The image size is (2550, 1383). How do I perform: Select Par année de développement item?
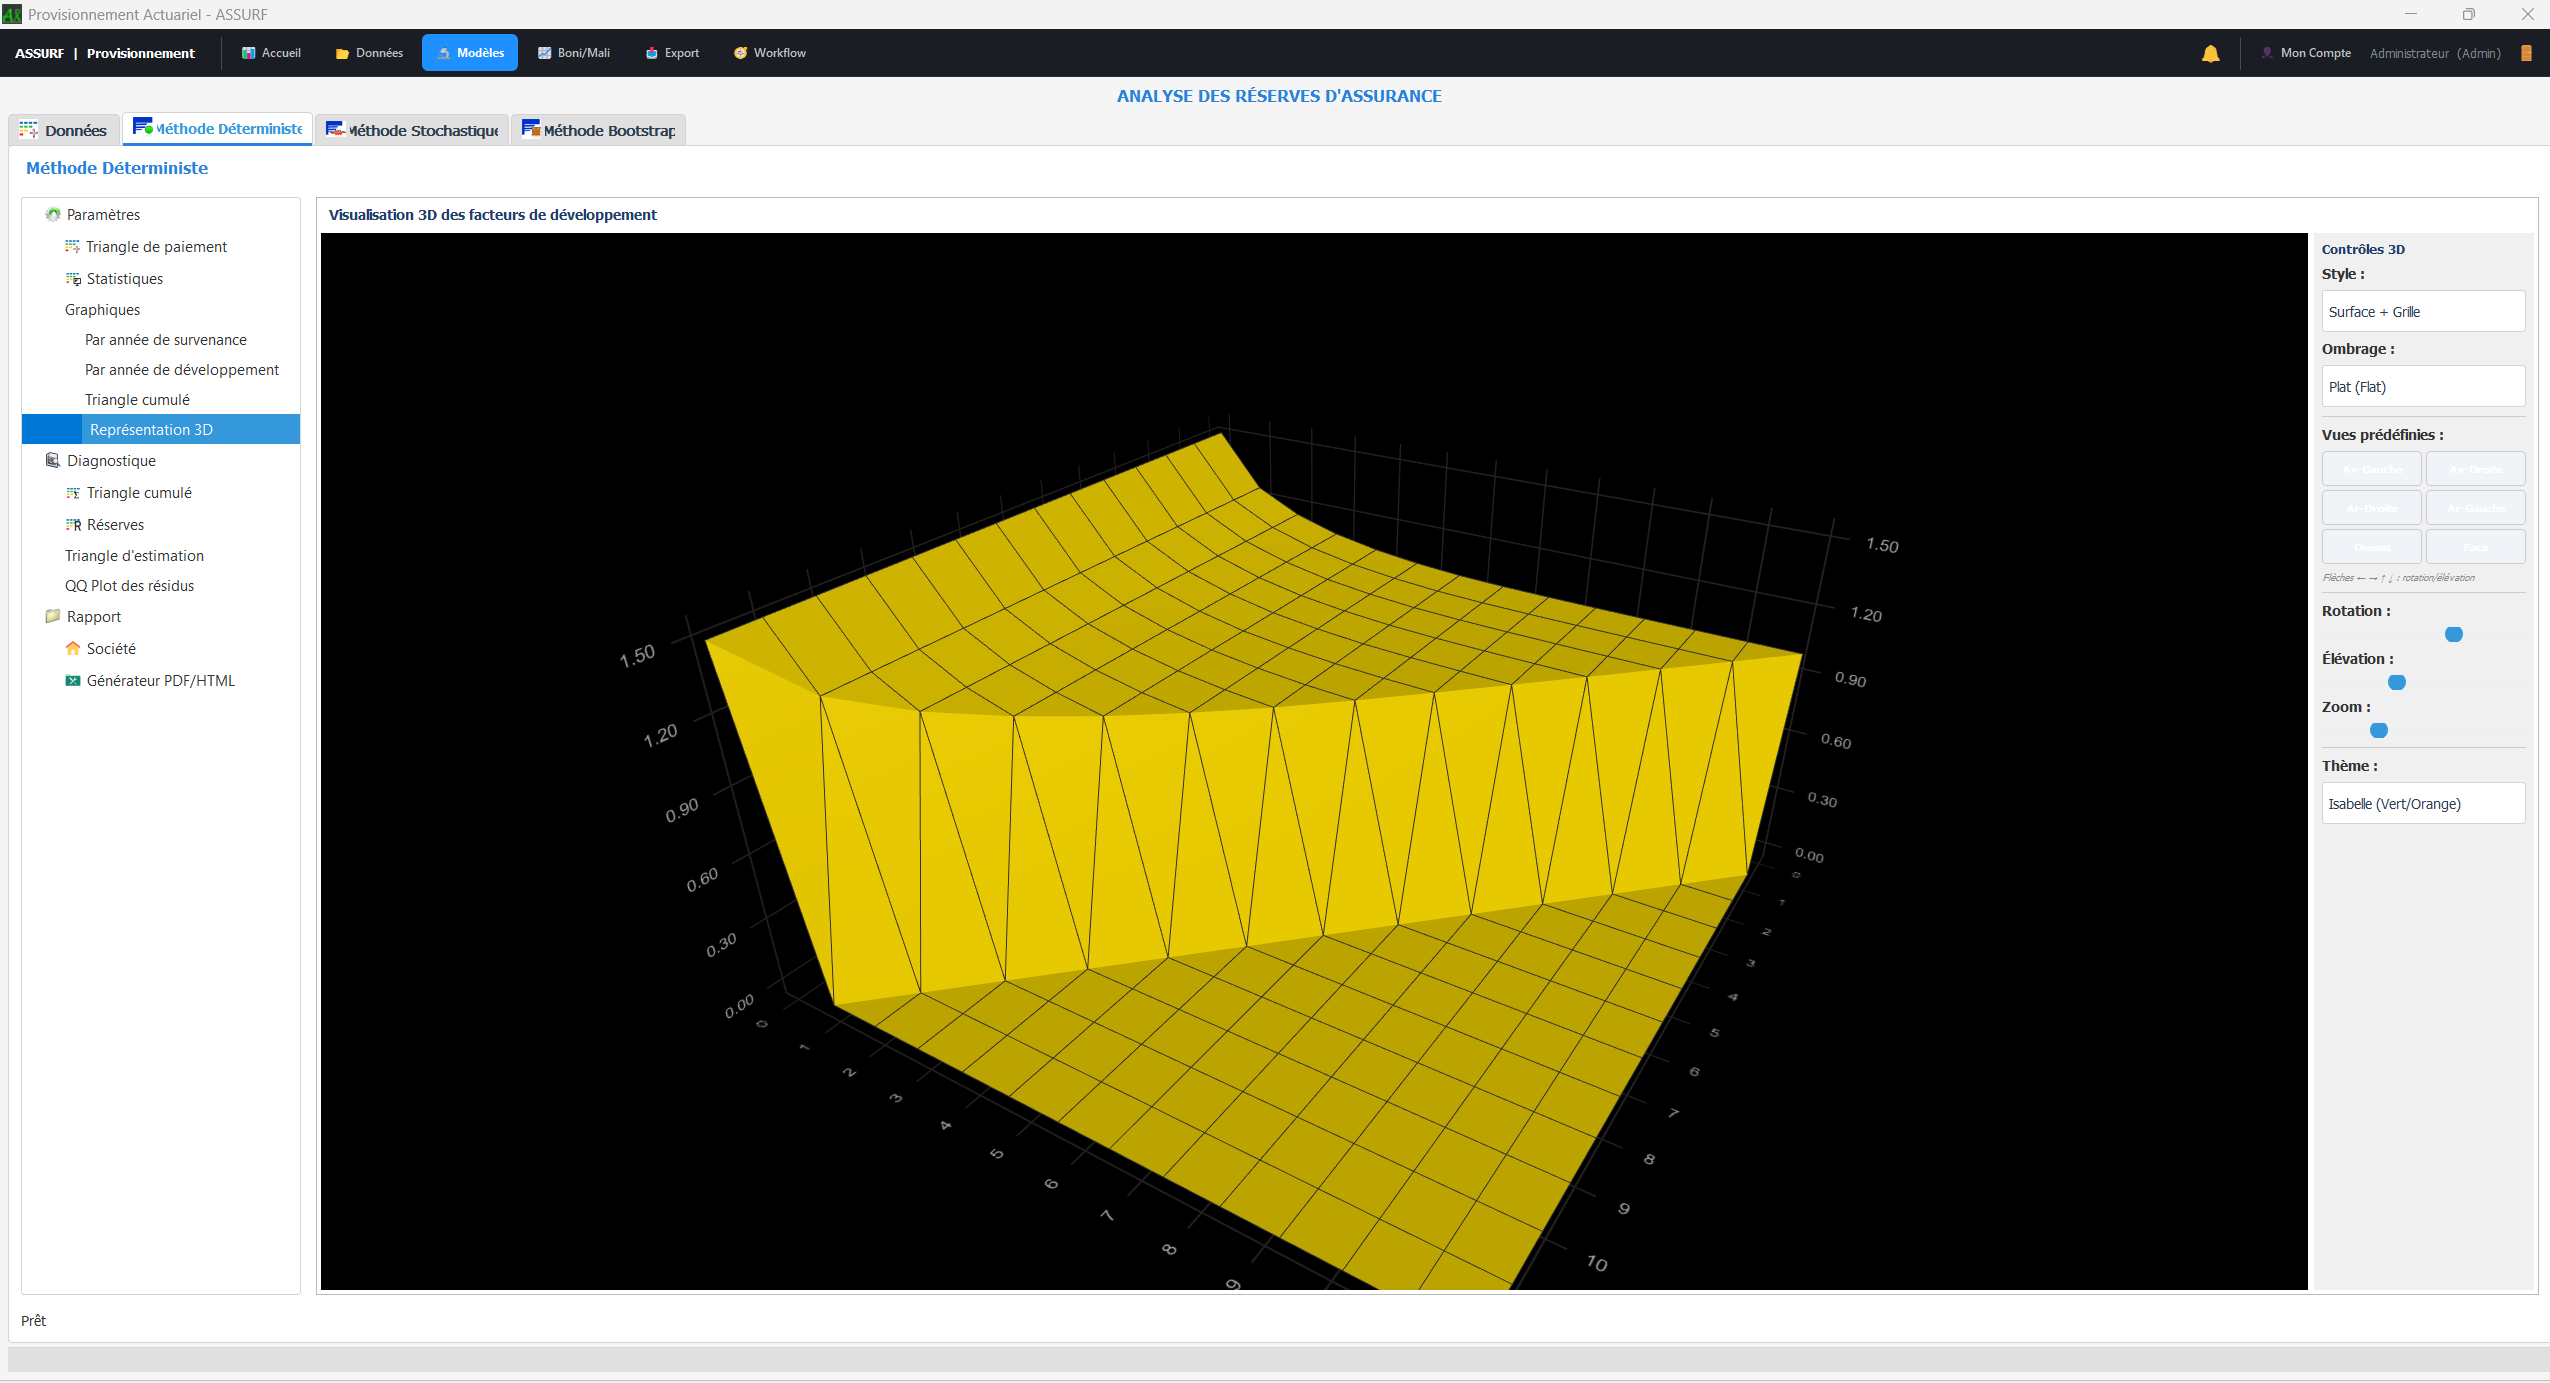(181, 369)
